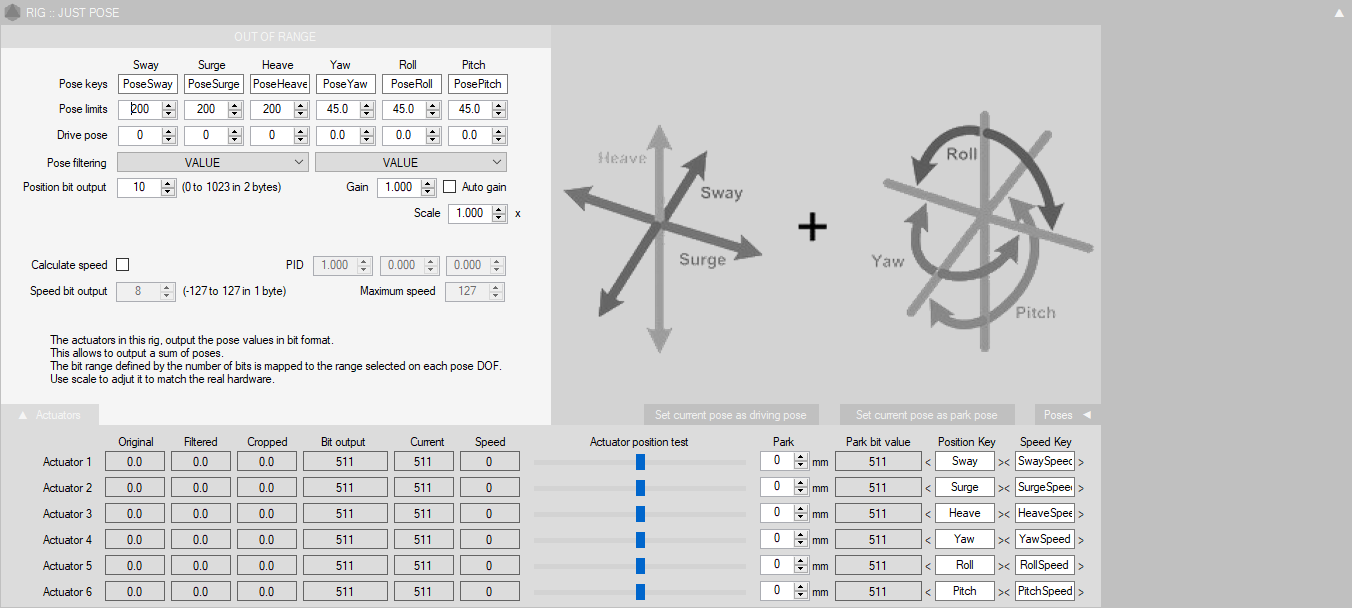Increase Actuator 4 park value
This screenshot has height=608, width=1352.
coord(800,535)
